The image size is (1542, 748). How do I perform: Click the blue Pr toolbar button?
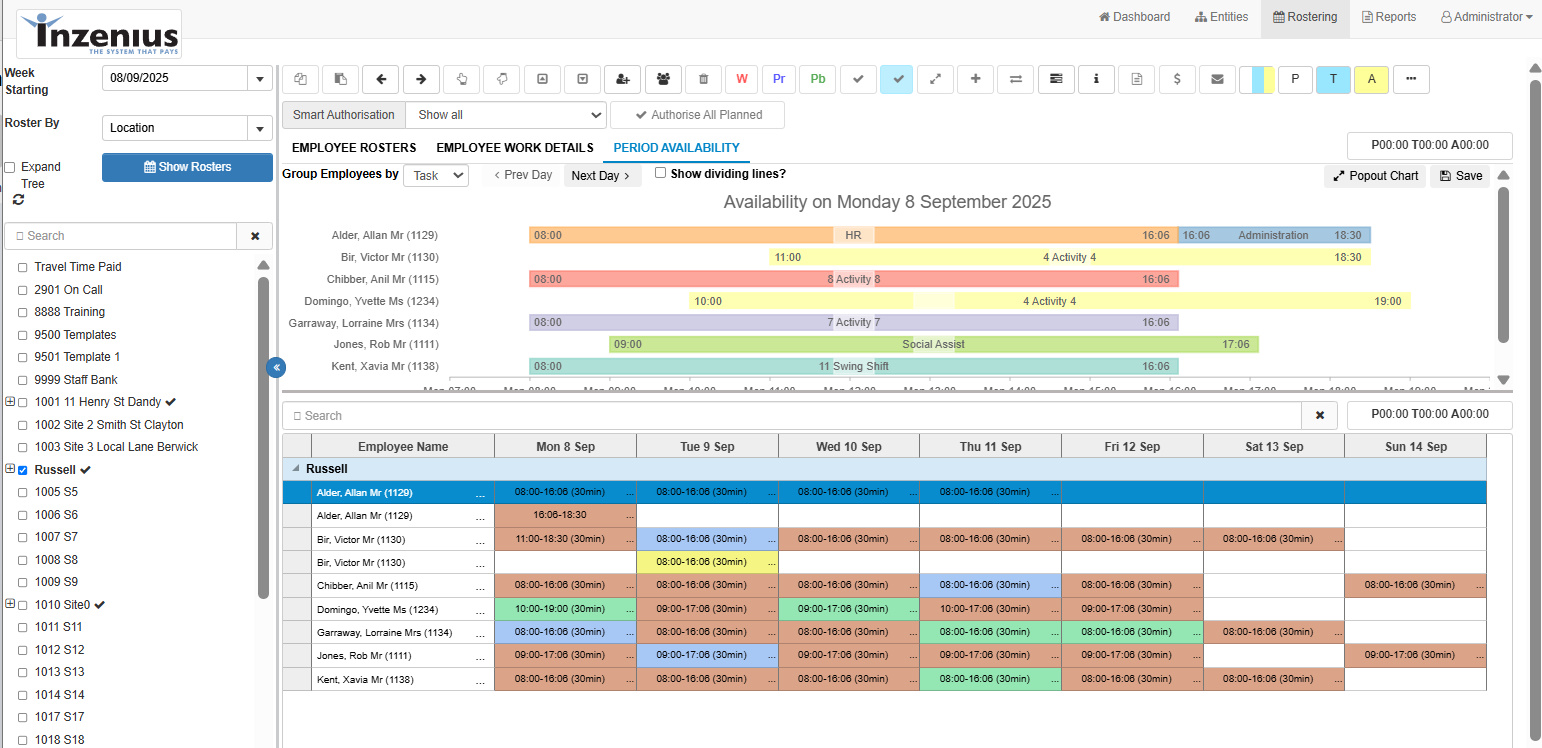pyautogui.click(x=779, y=79)
